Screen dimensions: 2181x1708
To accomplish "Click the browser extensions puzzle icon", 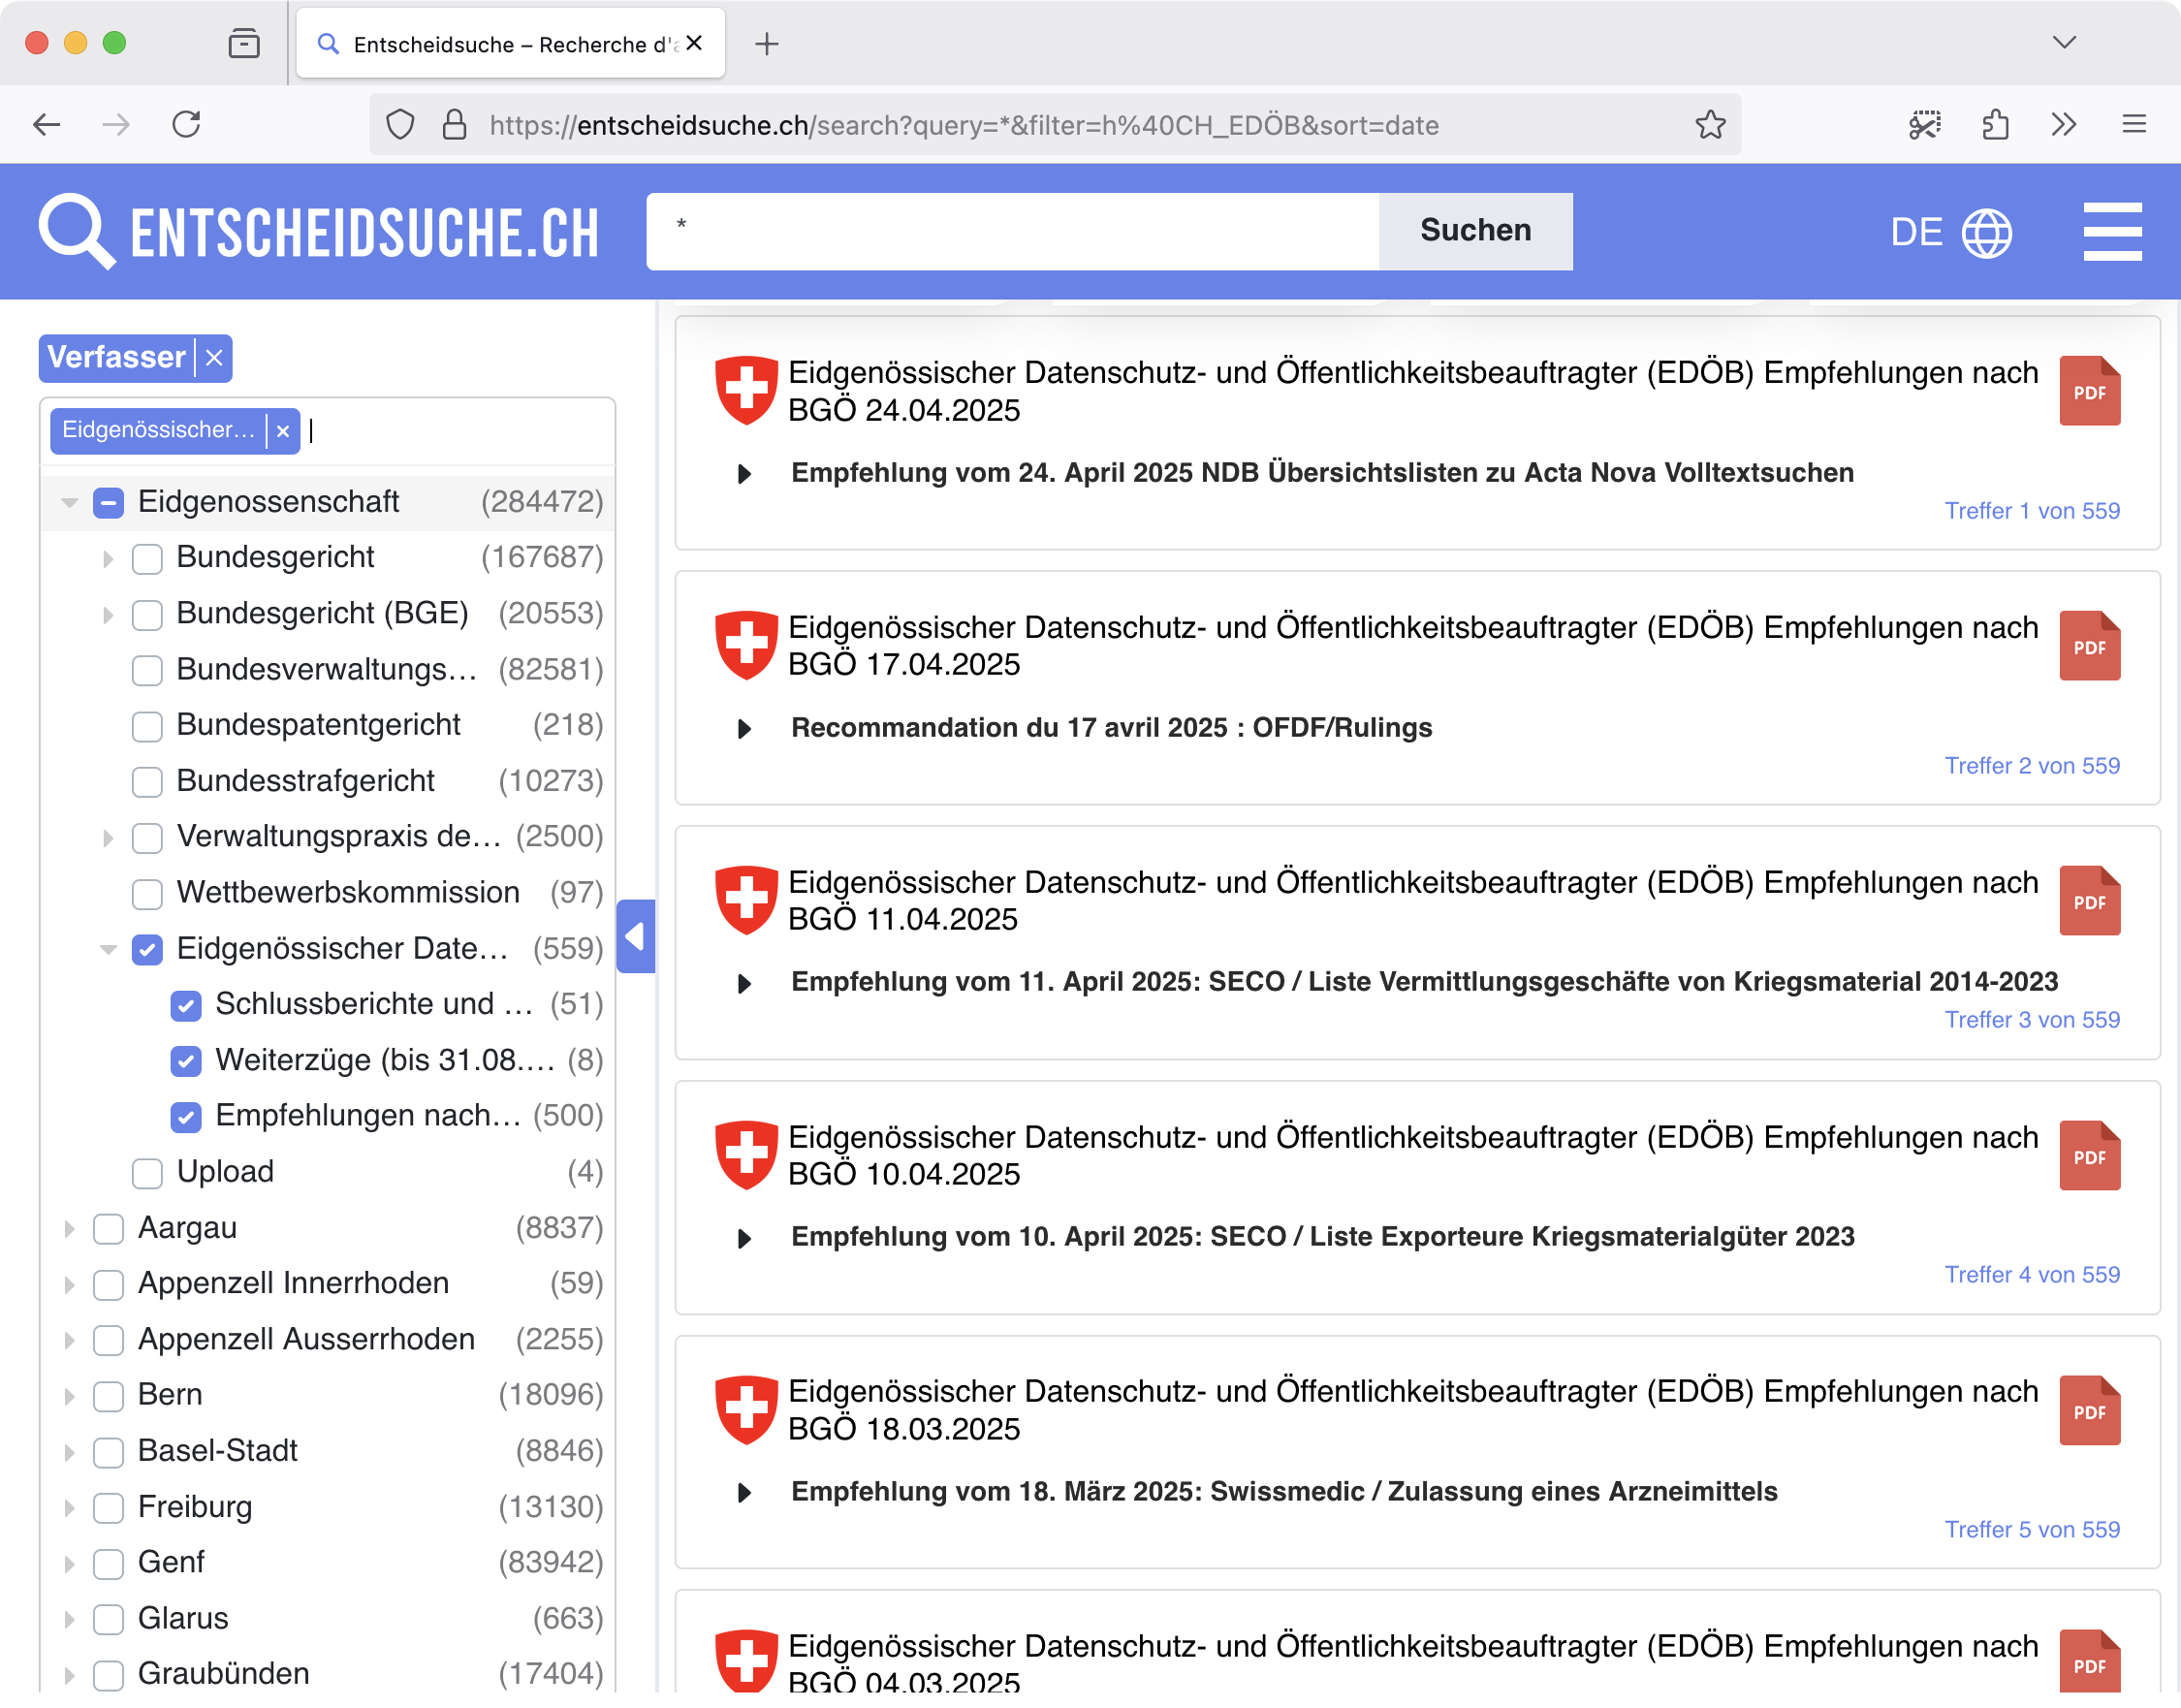I will [x=1995, y=125].
